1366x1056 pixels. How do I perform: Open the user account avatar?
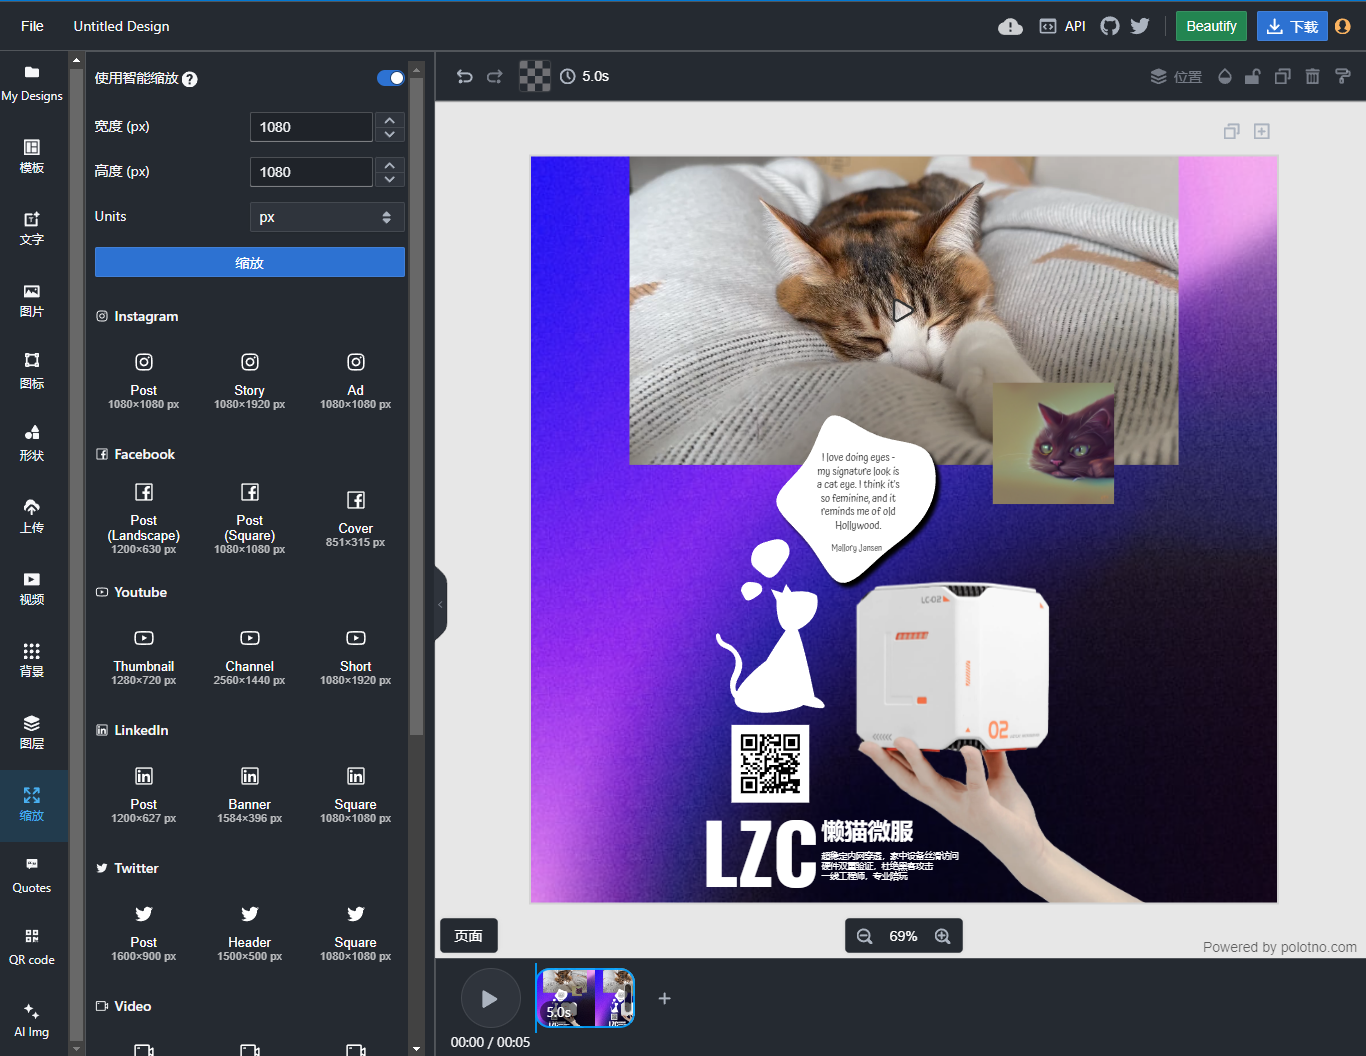click(x=1343, y=26)
